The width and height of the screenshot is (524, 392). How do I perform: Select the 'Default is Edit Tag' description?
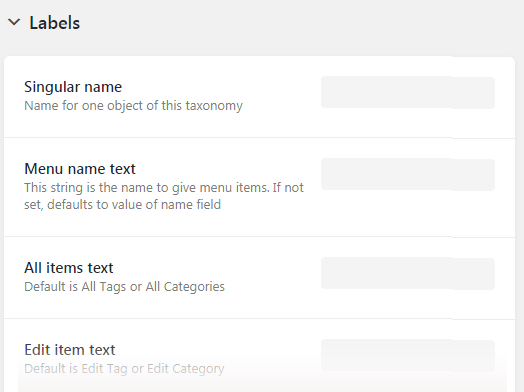click(x=124, y=369)
